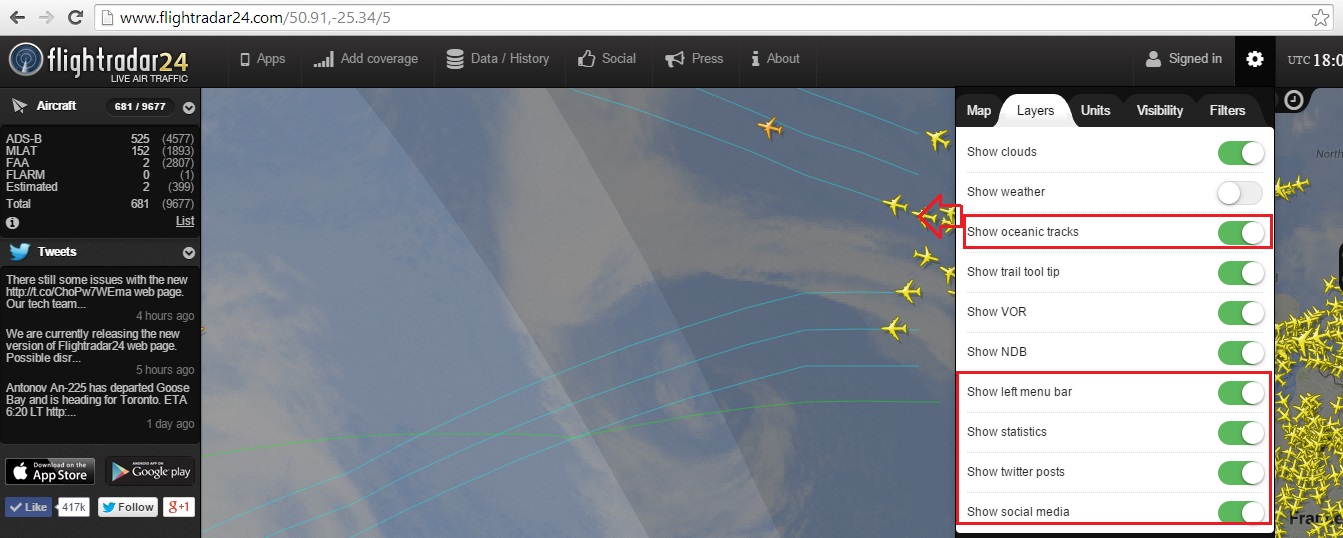Collapse the Aircraft panel arrow

189,107
